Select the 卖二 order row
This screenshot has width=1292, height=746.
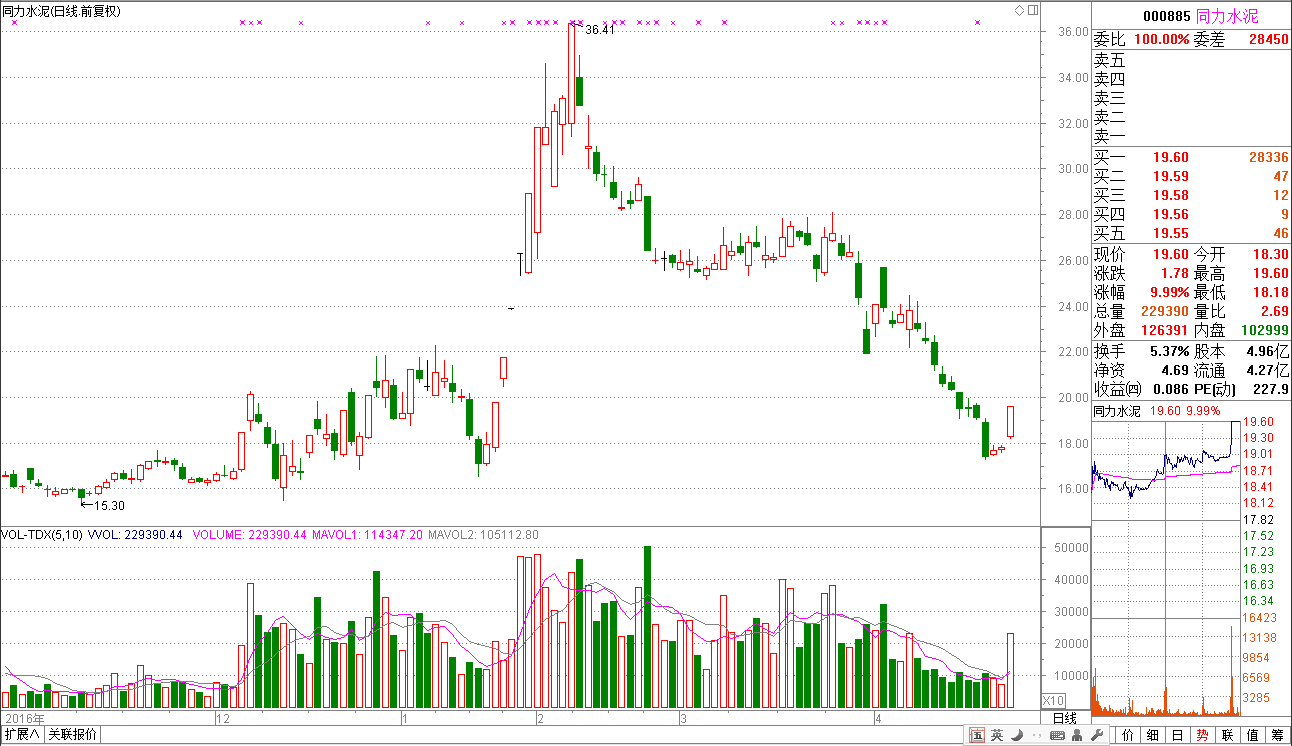point(1191,118)
